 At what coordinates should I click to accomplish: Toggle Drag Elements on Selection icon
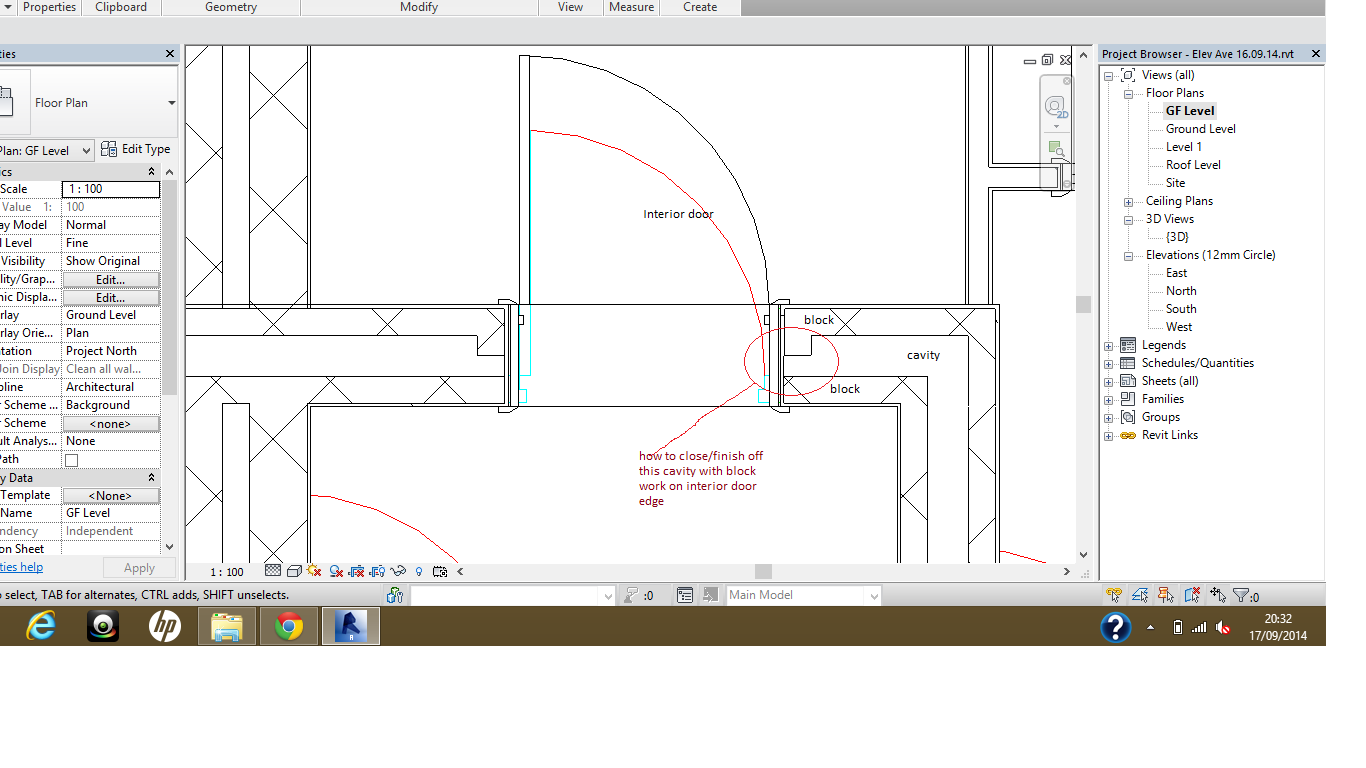click(1218, 595)
